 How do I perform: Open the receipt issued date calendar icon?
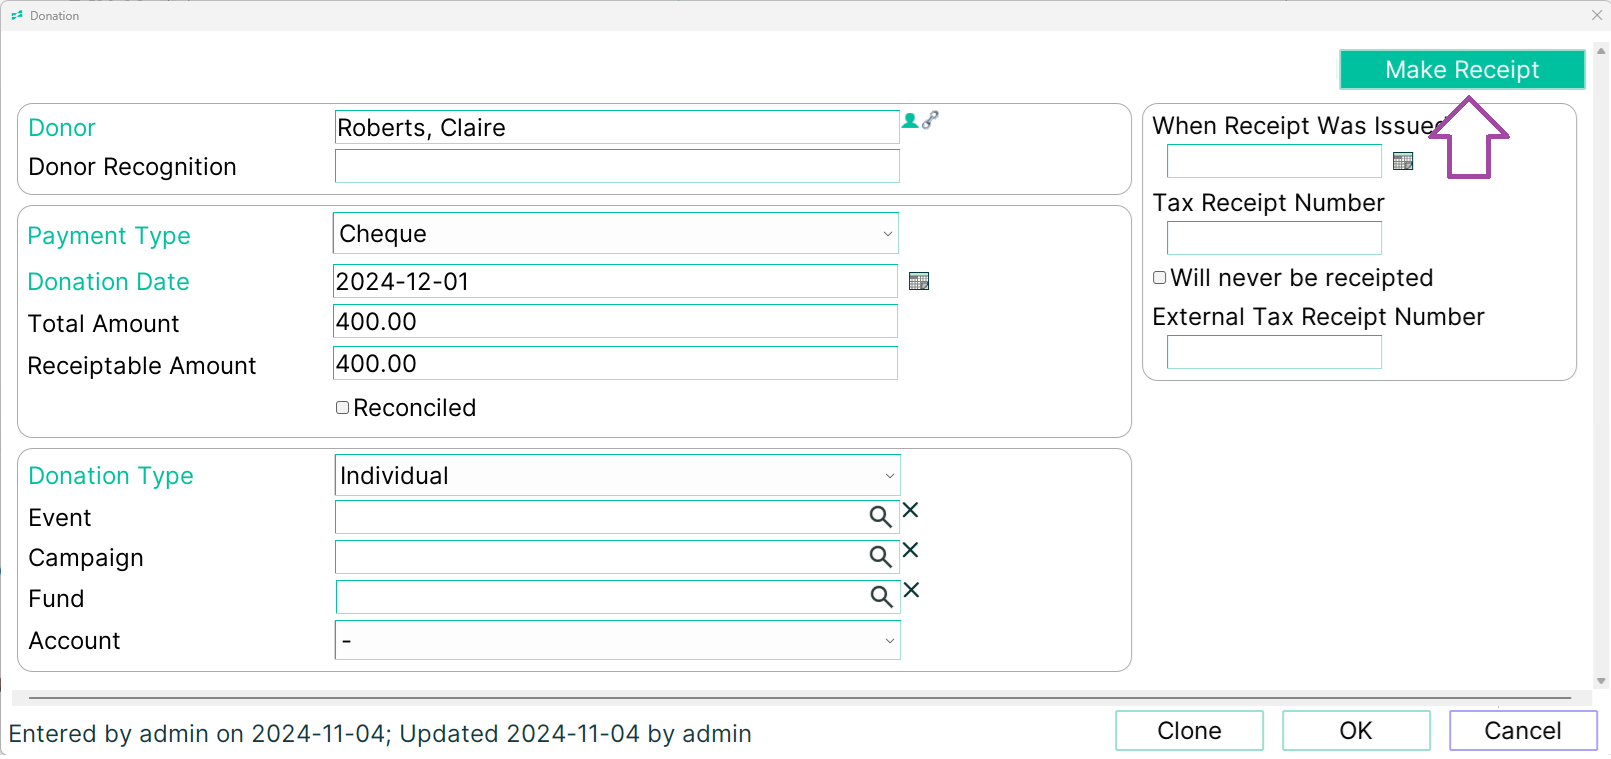click(1403, 161)
